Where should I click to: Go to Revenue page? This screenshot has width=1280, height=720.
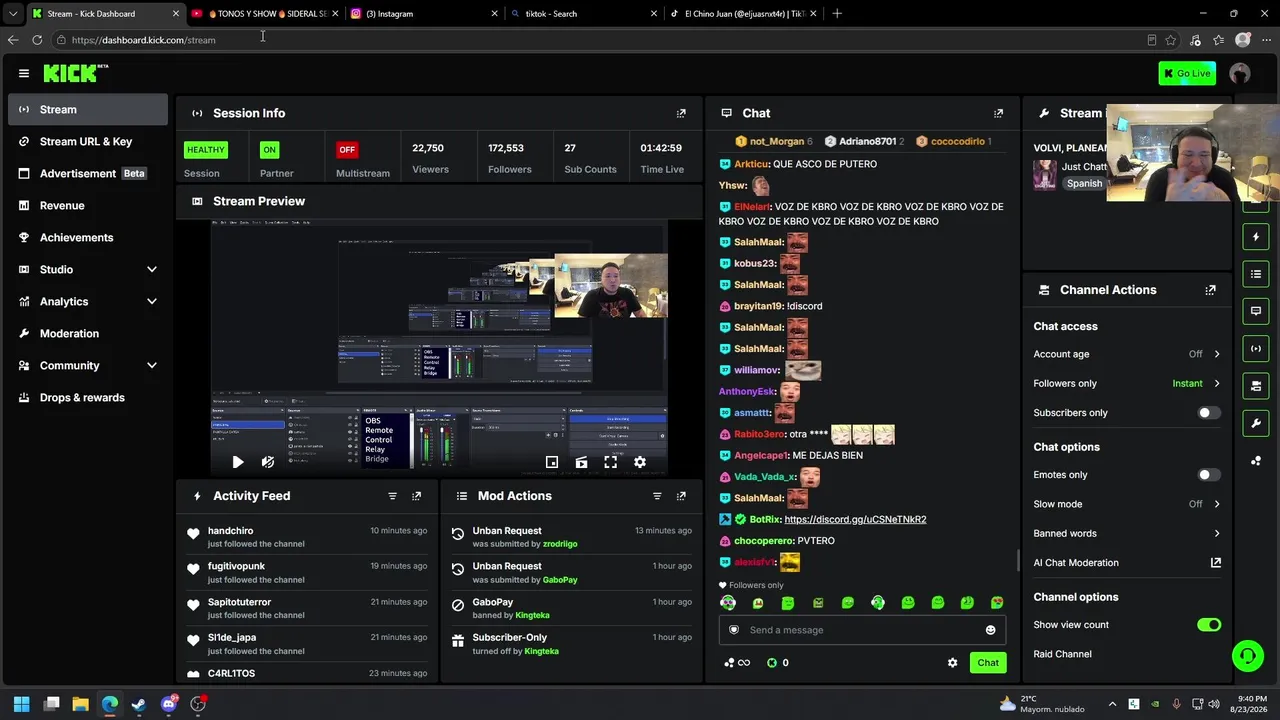point(88,206)
